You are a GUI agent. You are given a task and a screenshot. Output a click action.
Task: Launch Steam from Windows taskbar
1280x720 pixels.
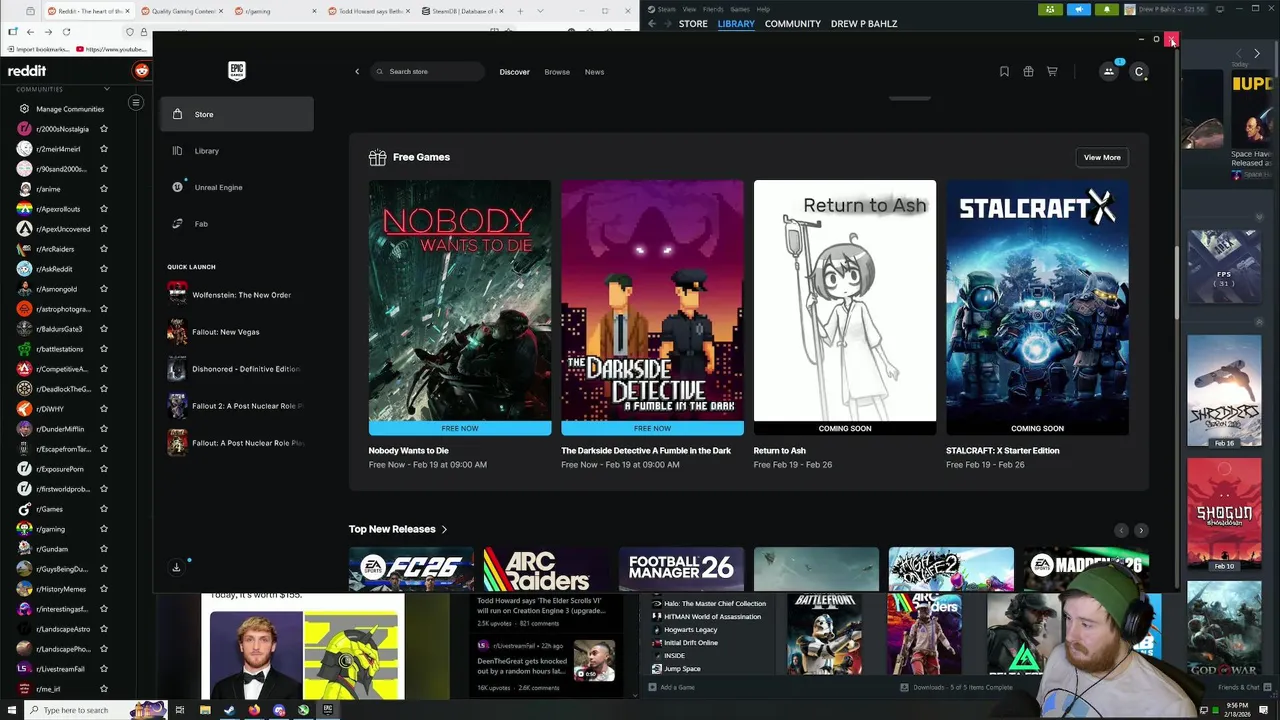tap(229, 710)
